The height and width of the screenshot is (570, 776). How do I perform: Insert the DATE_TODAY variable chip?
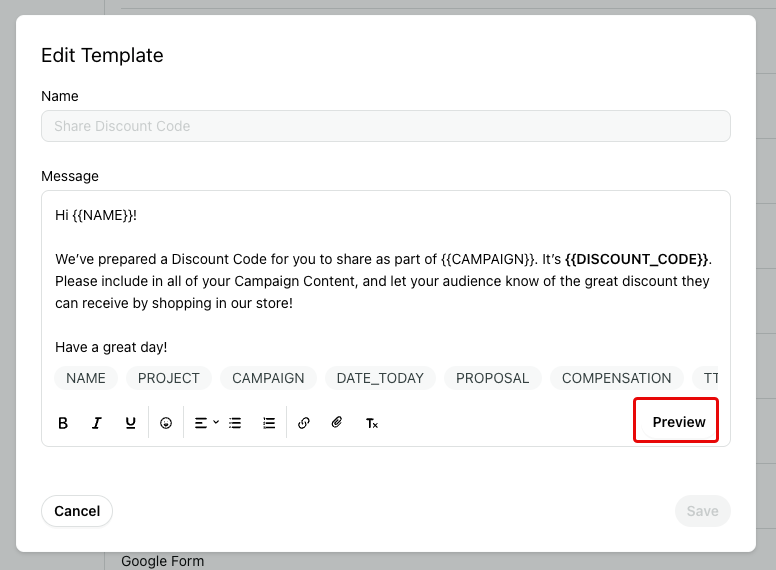380,378
